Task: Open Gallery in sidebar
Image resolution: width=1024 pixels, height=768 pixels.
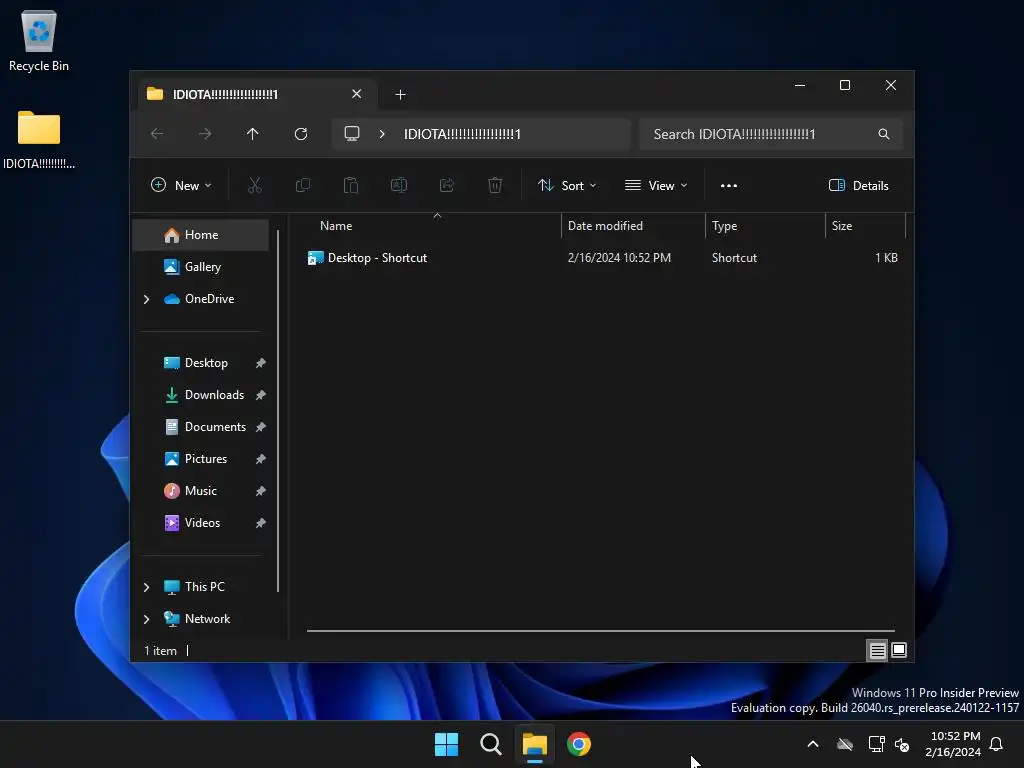Action: (200, 267)
